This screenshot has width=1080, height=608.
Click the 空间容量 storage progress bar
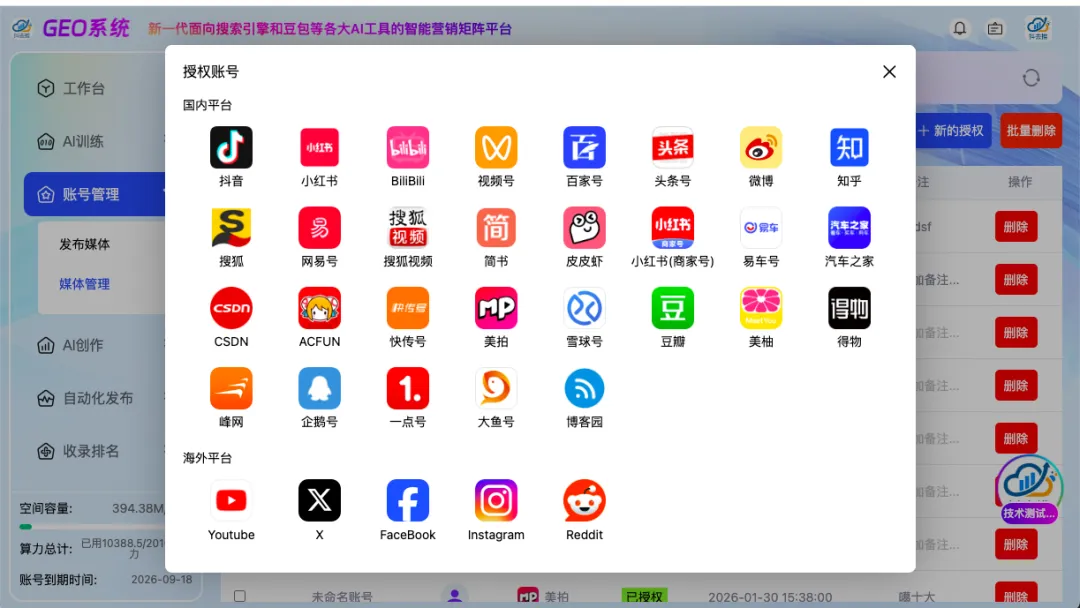coord(92,527)
